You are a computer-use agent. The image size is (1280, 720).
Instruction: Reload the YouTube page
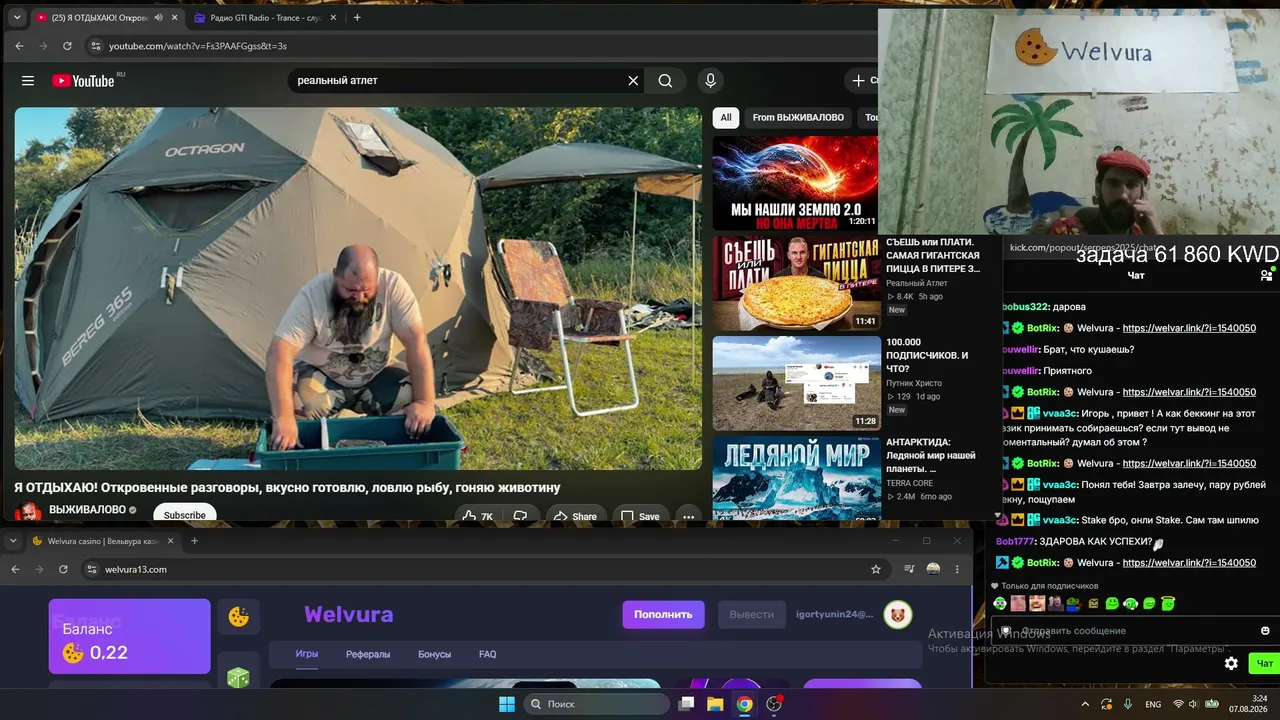[x=67, y=46]
